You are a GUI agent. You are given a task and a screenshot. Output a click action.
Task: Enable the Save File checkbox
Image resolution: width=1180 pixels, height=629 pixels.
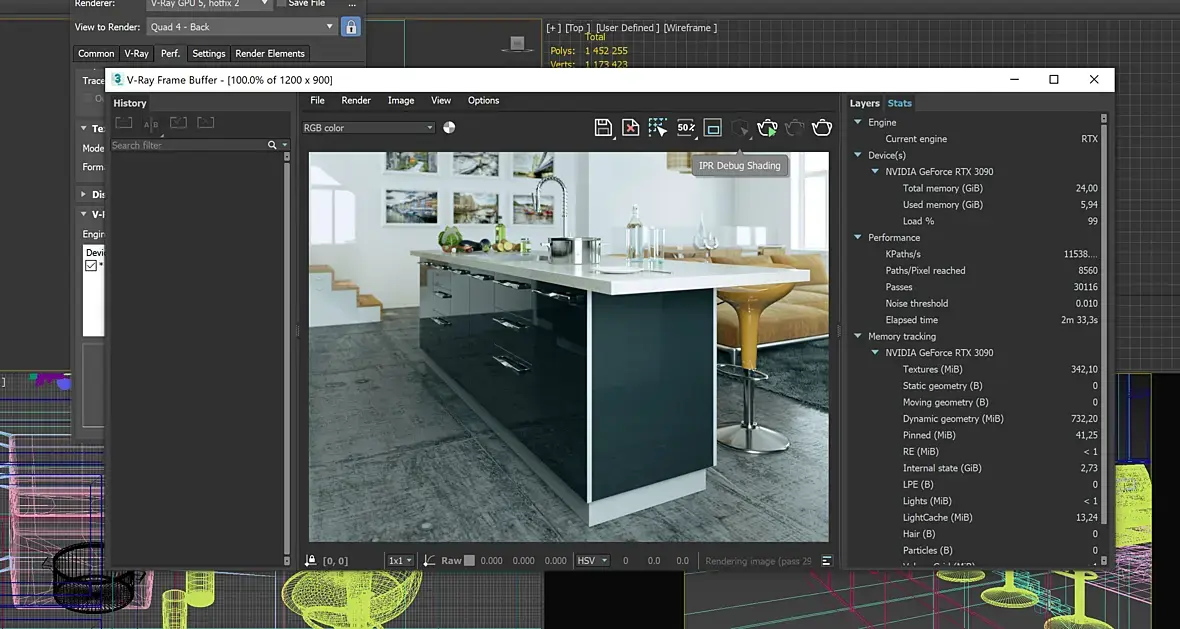click(x=281, y=3)
